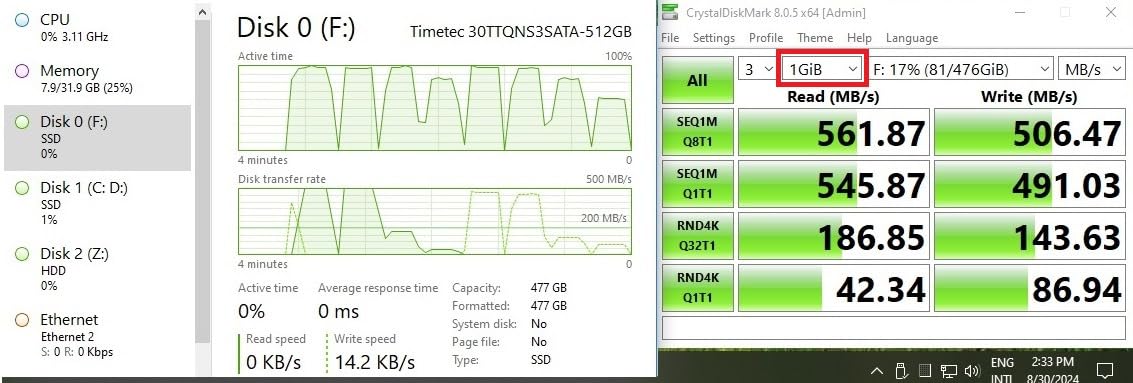Click the Memory circle icon in sidebar
The width and height of the screenshot is (1133, 383).
click(22, 71)
